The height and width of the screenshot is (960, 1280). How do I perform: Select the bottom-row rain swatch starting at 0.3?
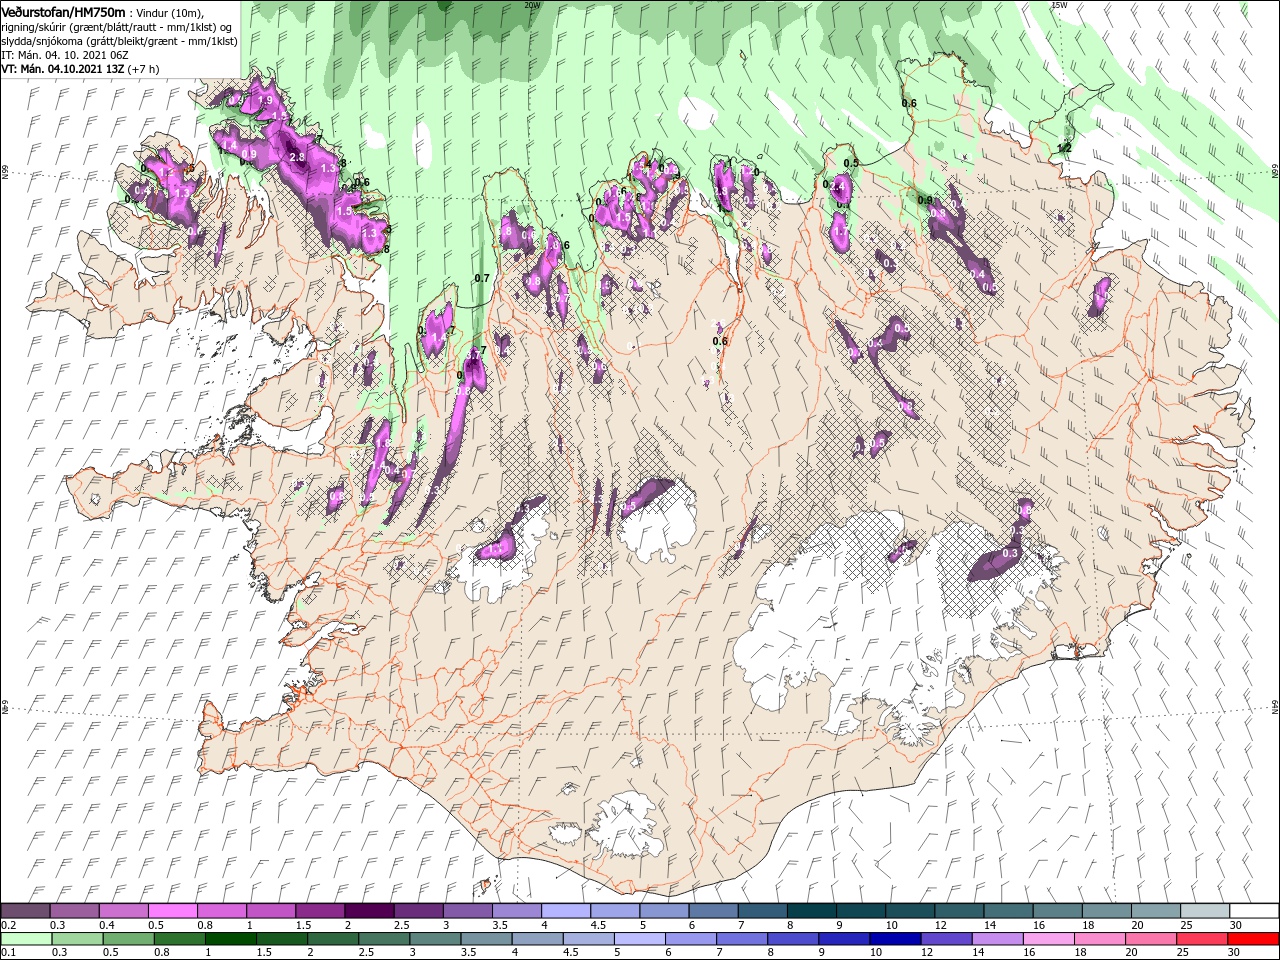[77, 939]
